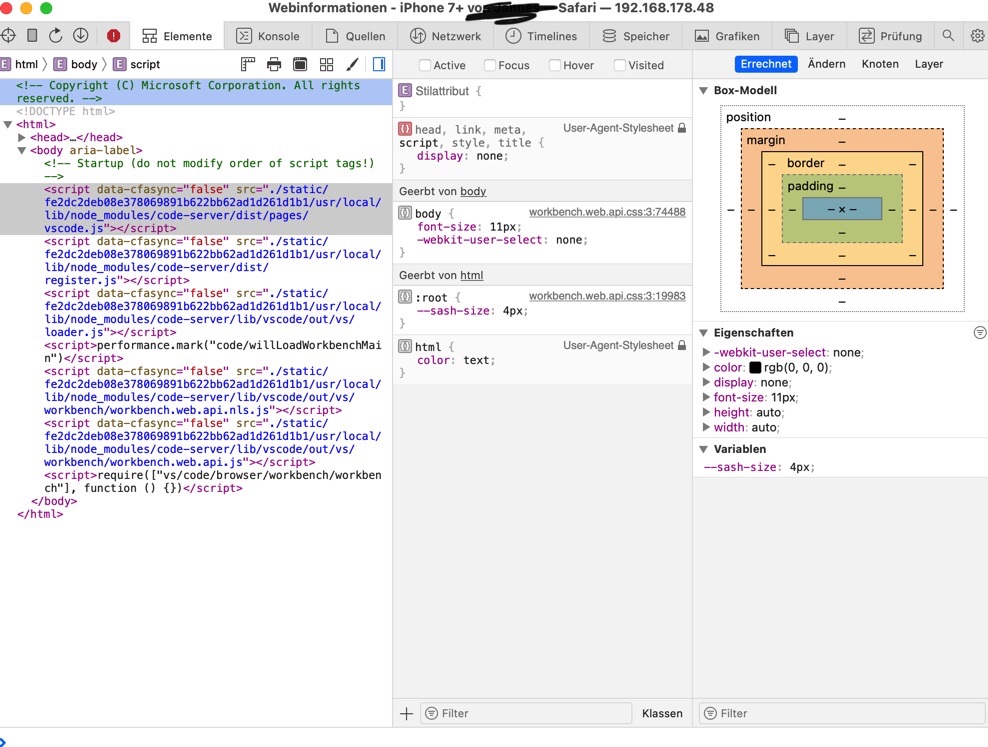Screen dimensions: 988x747
Task: Open the Grafiken tab
Action: [727, 36]
